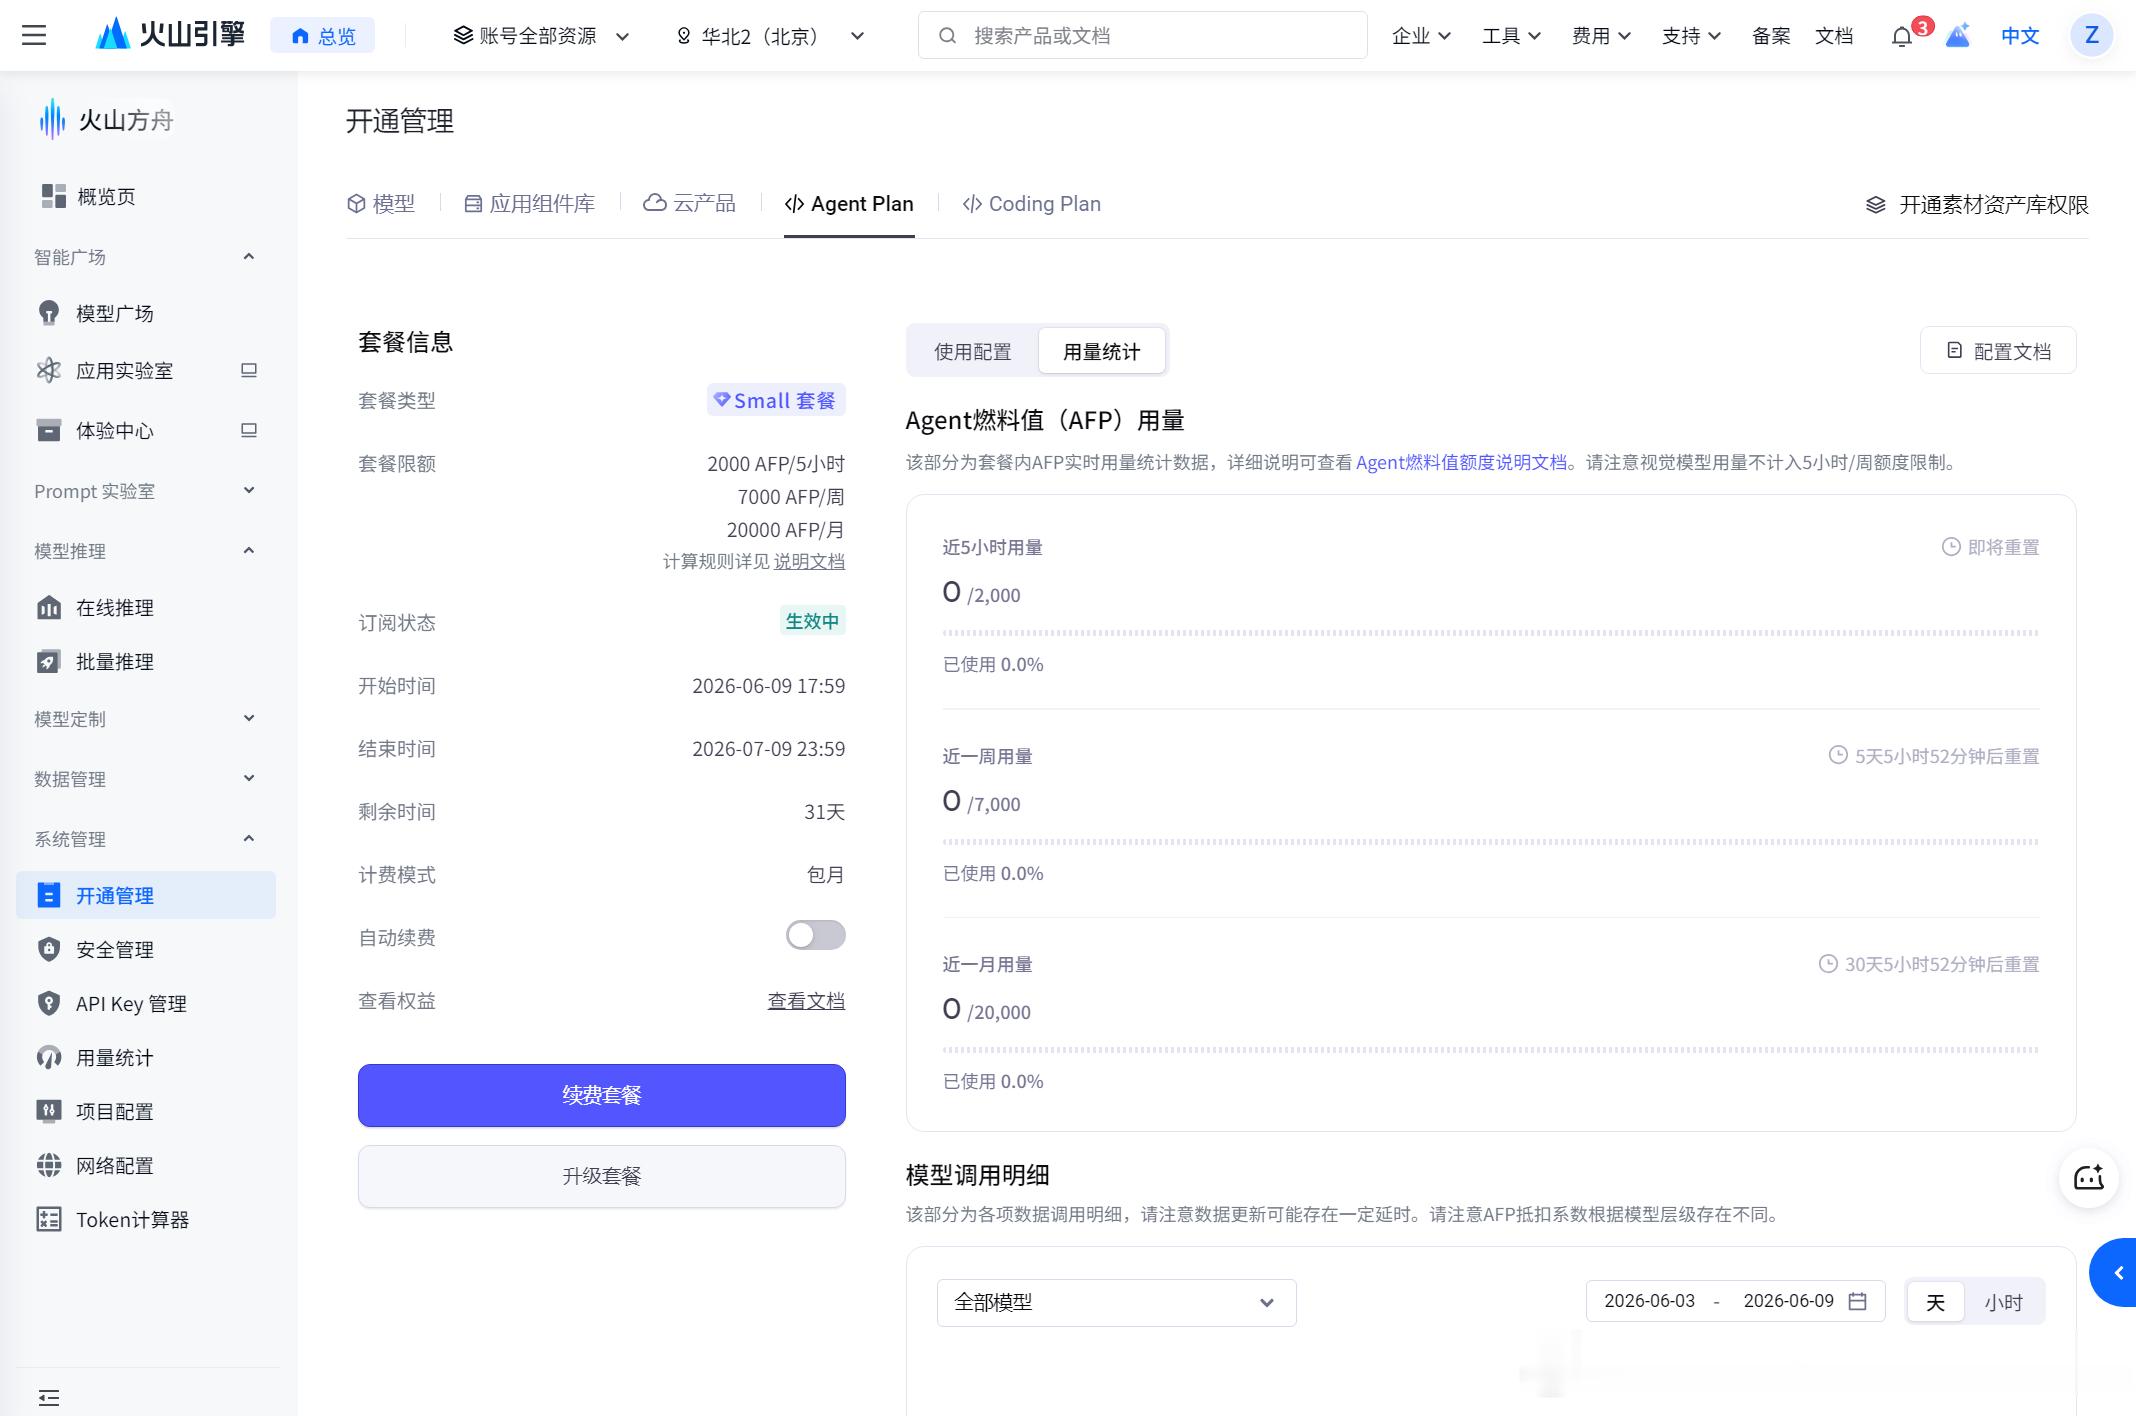Switch granularity to 天
2136x1416 pixels.
point(1935,1302)
